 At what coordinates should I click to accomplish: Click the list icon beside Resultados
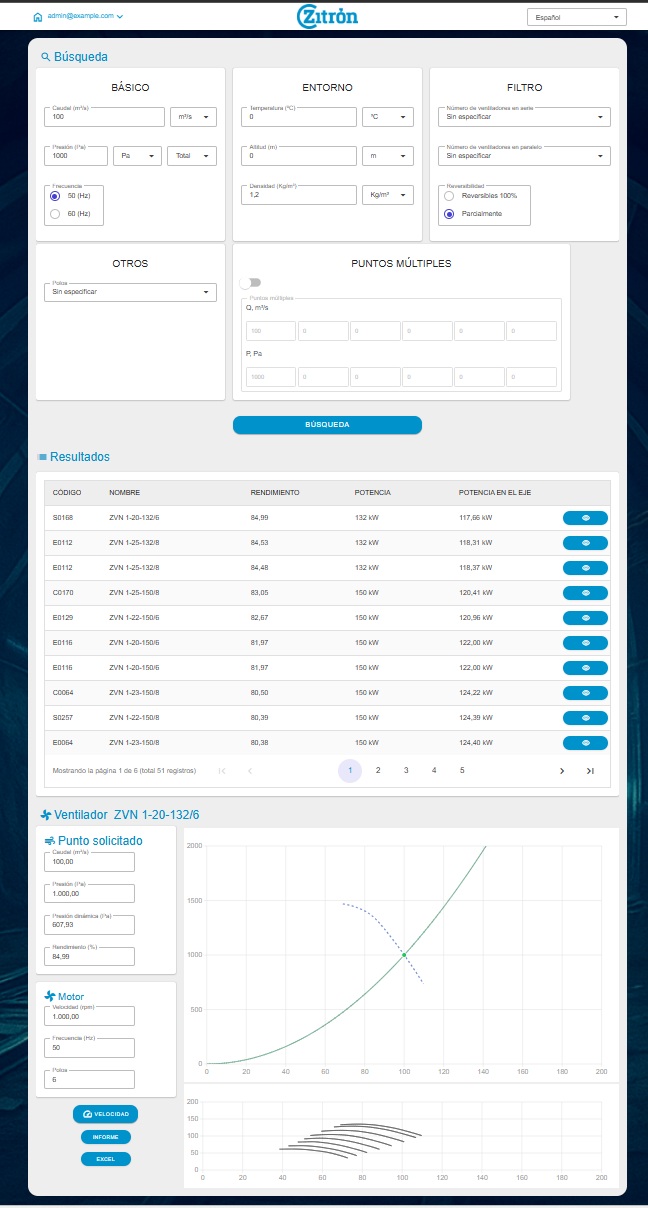click(x=42, y=457)
